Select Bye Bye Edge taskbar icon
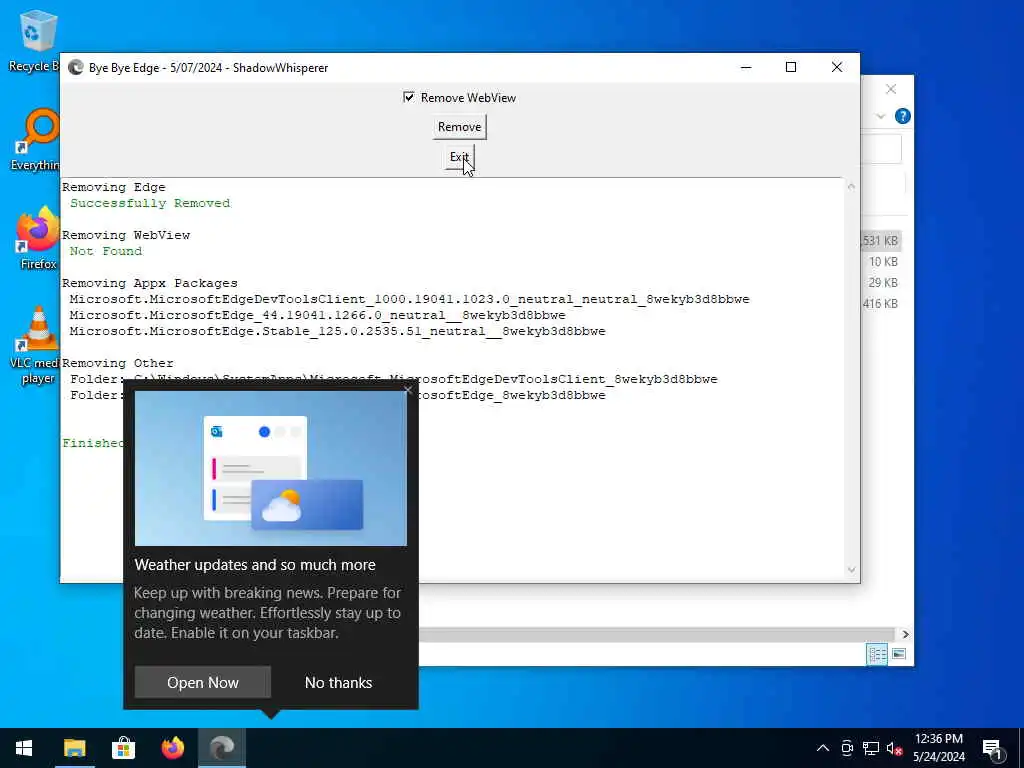The width and height of the screenshot is (1024, 768). point(222,748)
